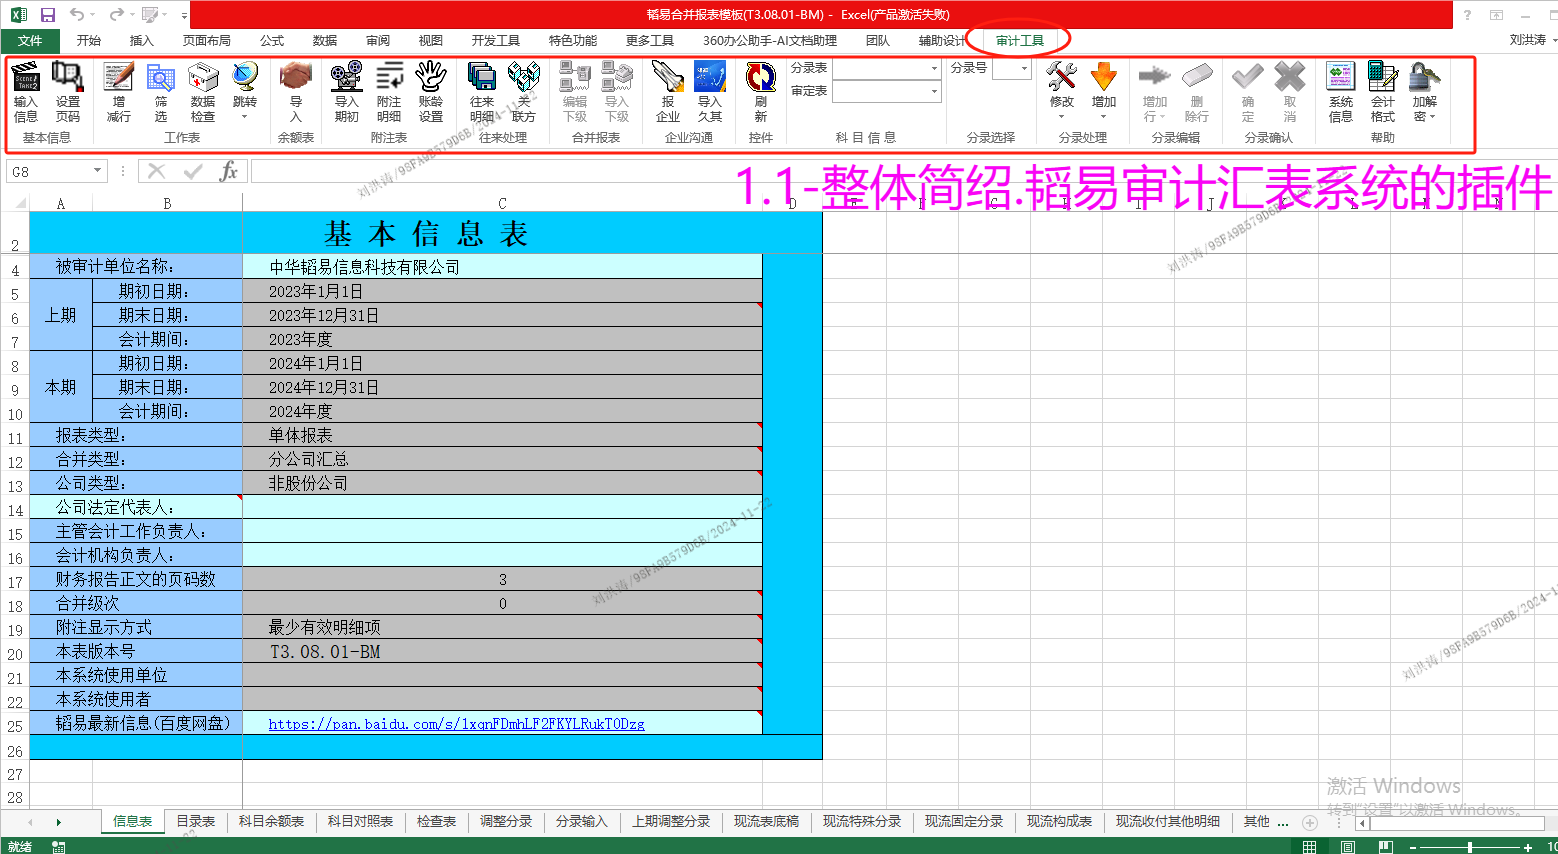Select the 调整分录 sheet tab
This screenshot has height=854, width=1558.
tap(506, 821)
